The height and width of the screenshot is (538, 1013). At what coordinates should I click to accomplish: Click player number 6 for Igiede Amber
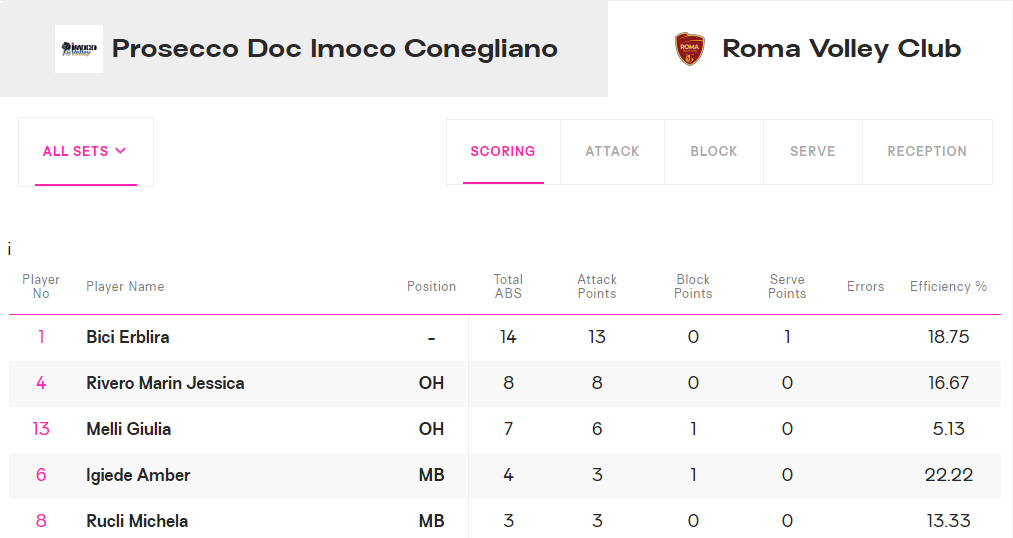pos(41,475)
